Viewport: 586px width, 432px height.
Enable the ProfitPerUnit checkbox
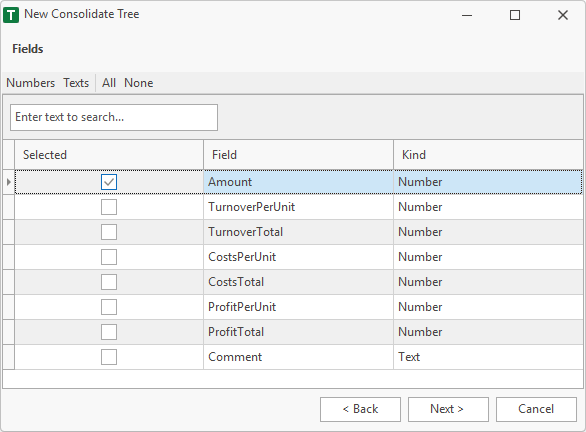109,307
